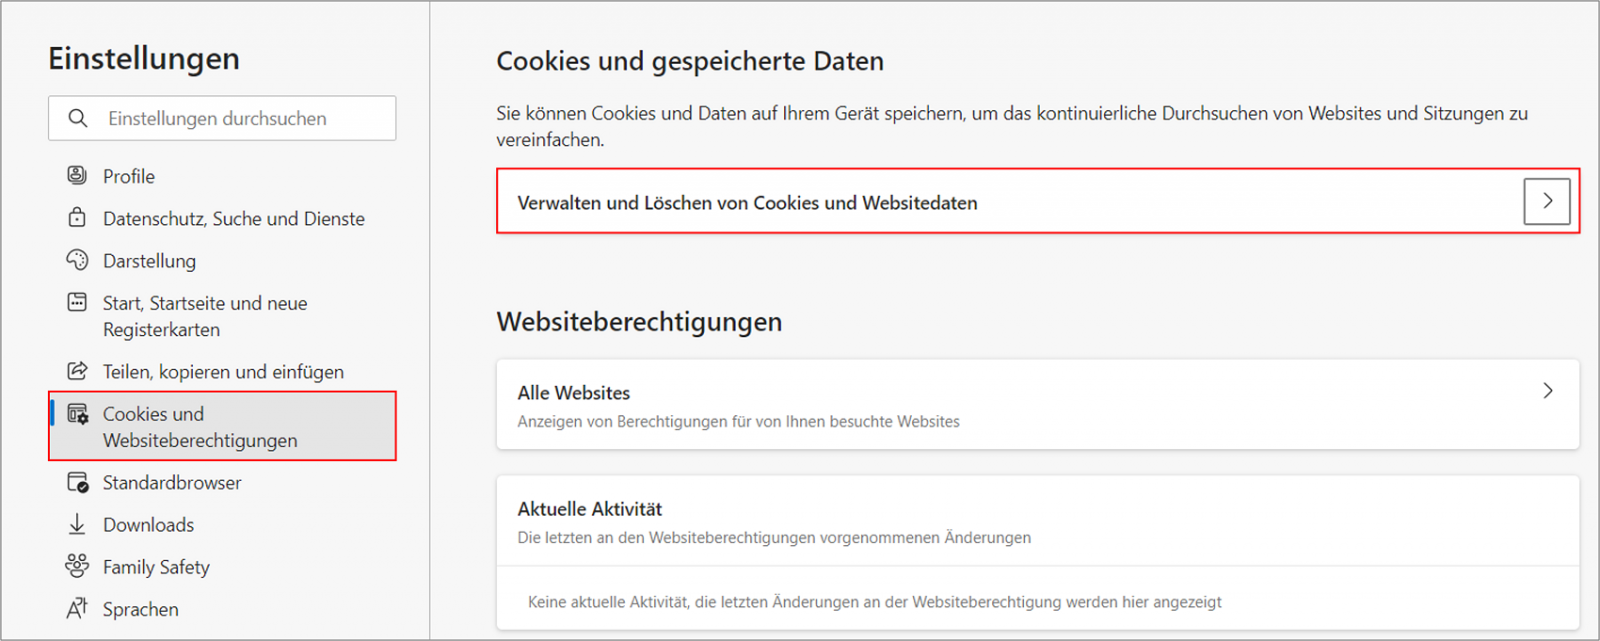Open Start, Startseite und neue Registerkarten icon
This screenshot has height=641, width=1600.
click(x=77, y=302)
